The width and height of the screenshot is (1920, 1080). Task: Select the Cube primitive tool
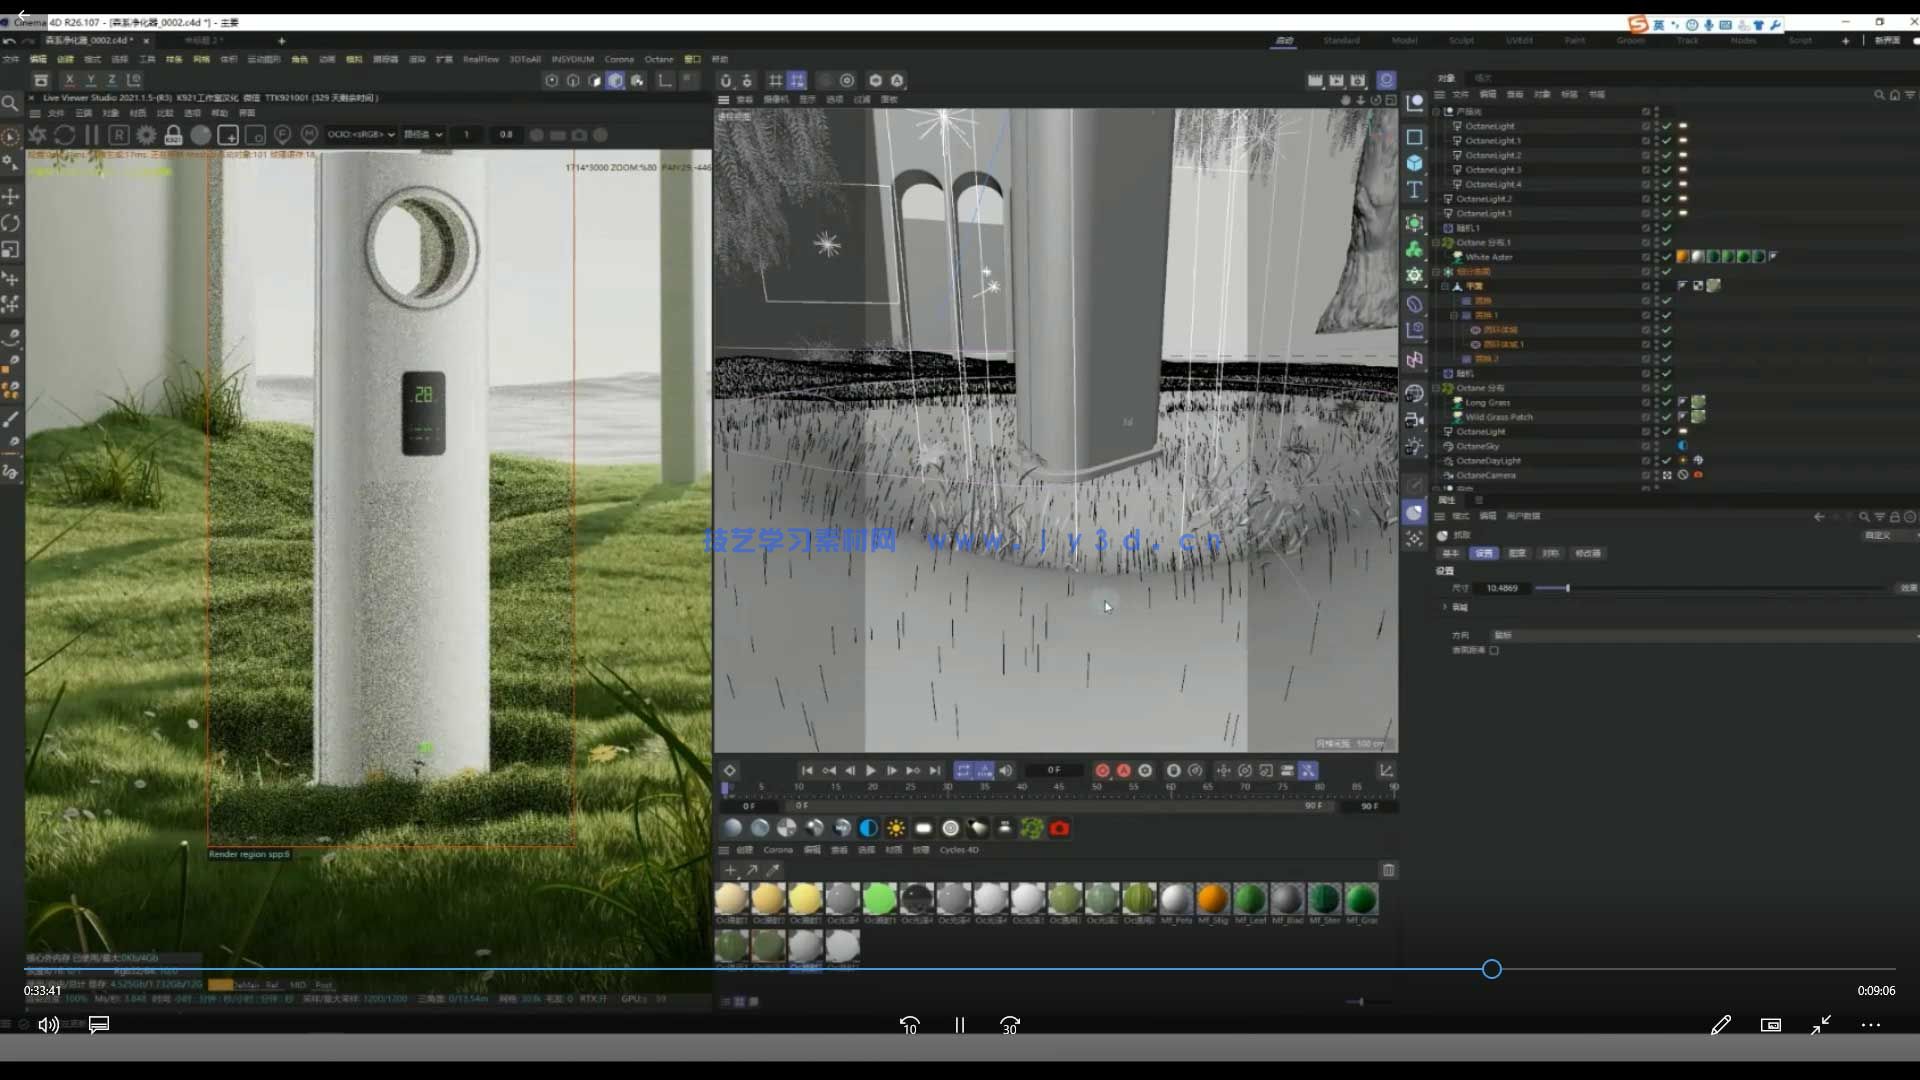1414,163
